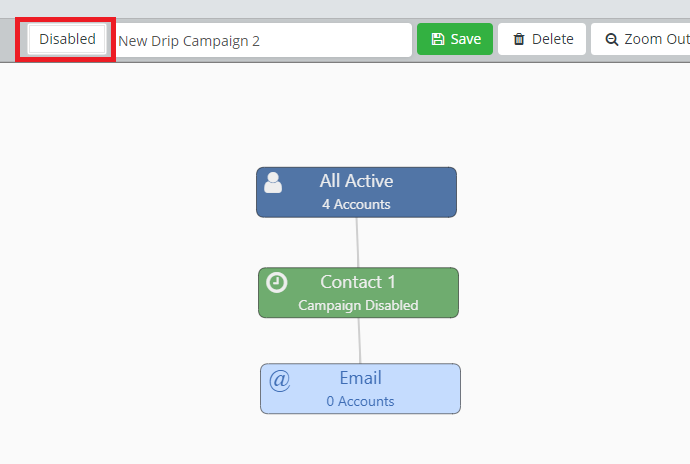
Task: Click the Zoom Out magnifier icon
Action: pos(612,40)
